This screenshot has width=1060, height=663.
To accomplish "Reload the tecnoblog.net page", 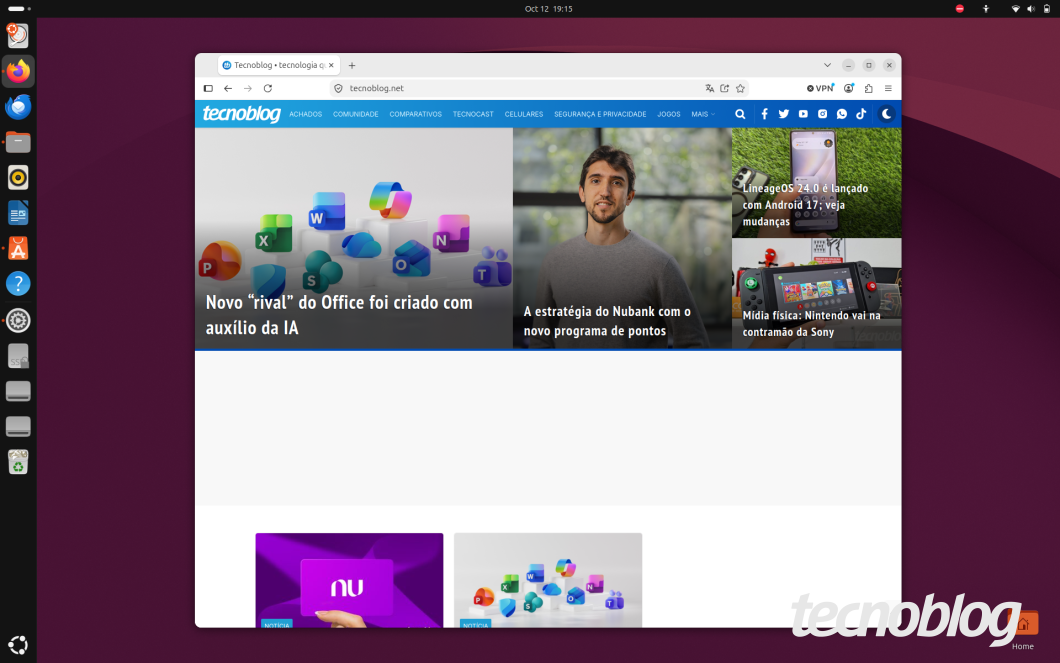I will [268, 89].
